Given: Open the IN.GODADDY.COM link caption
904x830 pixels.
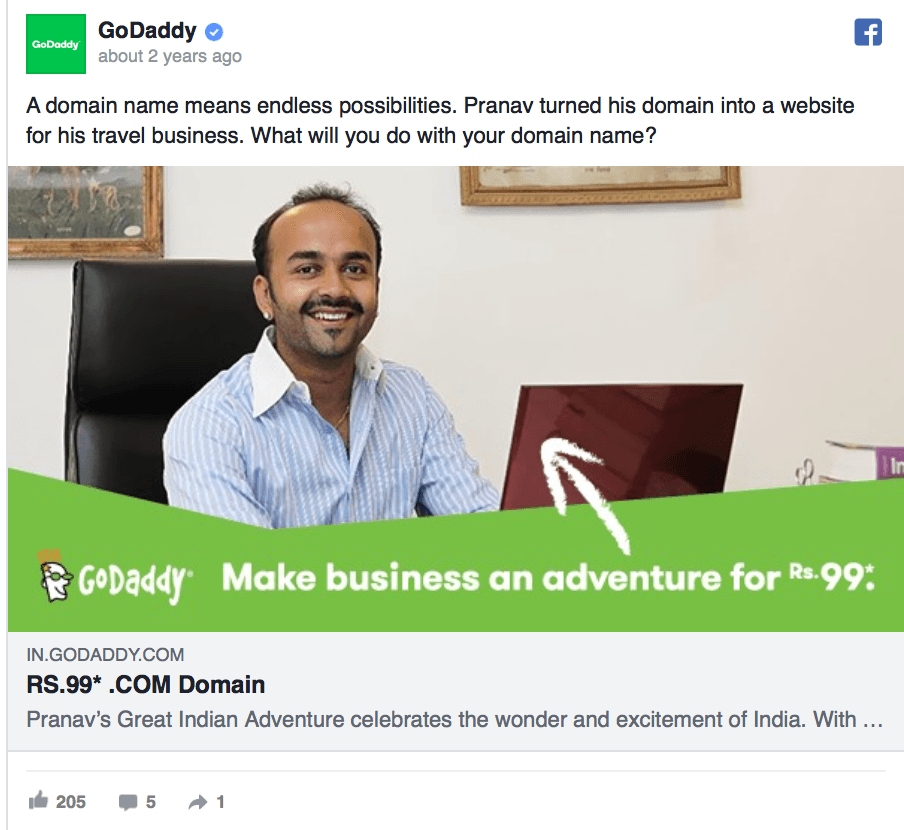Looking at the screenshot, I should (105, 655).
